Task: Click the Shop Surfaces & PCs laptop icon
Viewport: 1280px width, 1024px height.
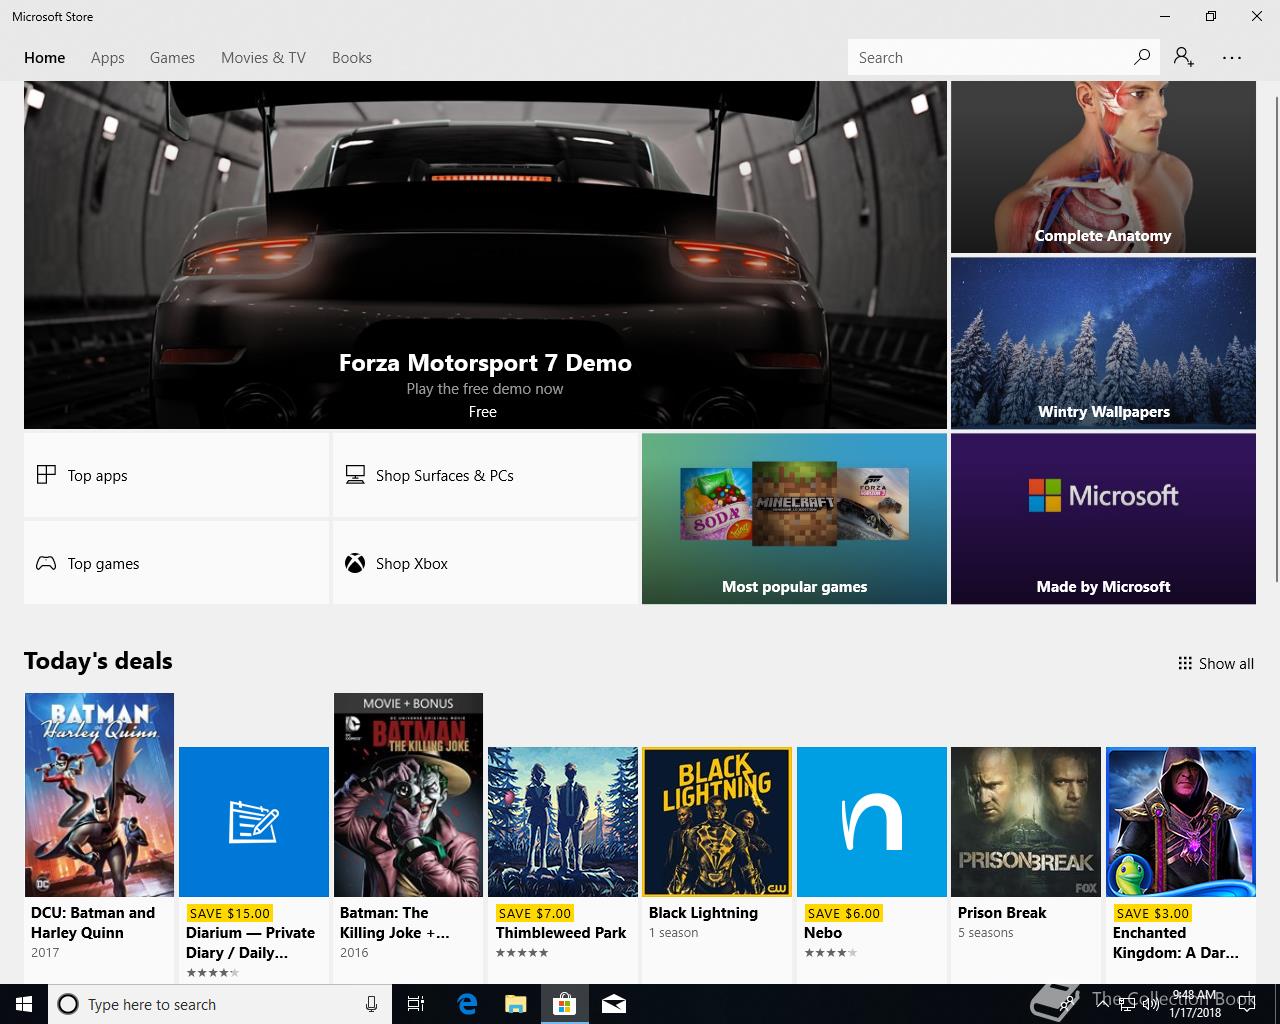Action: (x=355, y=475)
